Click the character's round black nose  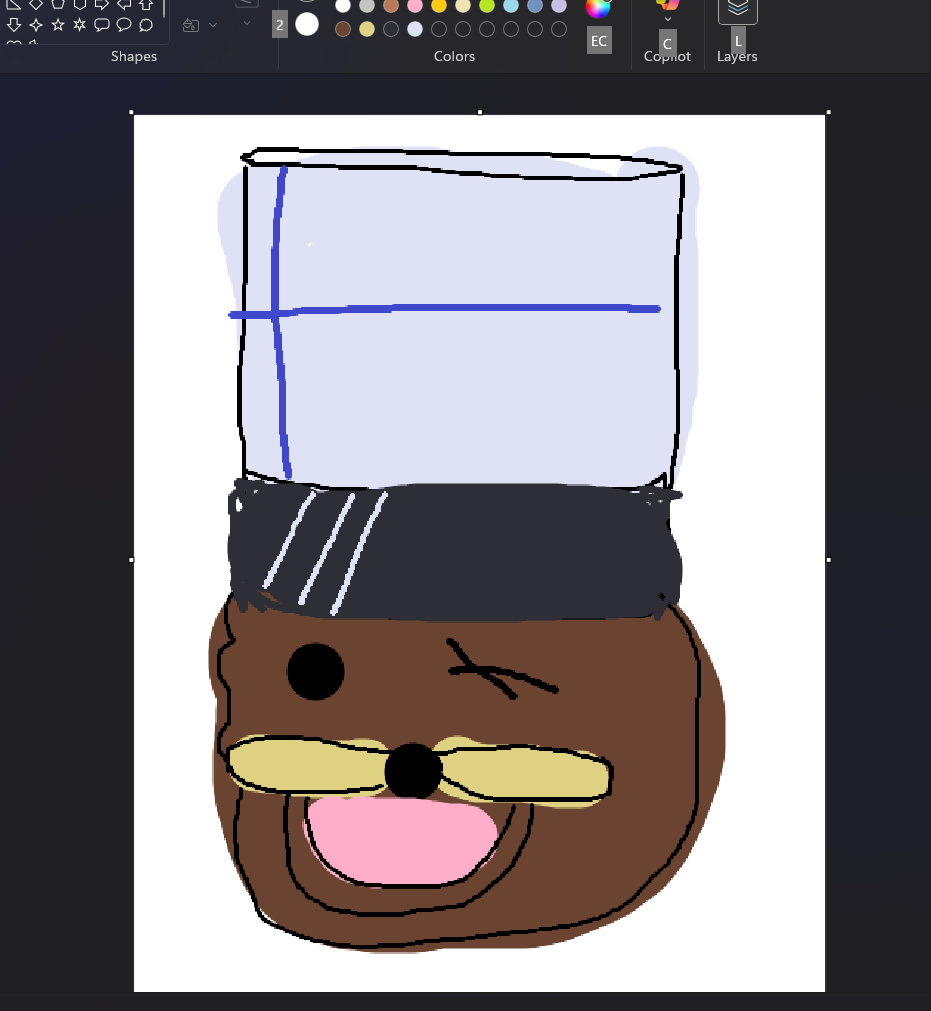(413, 771)
